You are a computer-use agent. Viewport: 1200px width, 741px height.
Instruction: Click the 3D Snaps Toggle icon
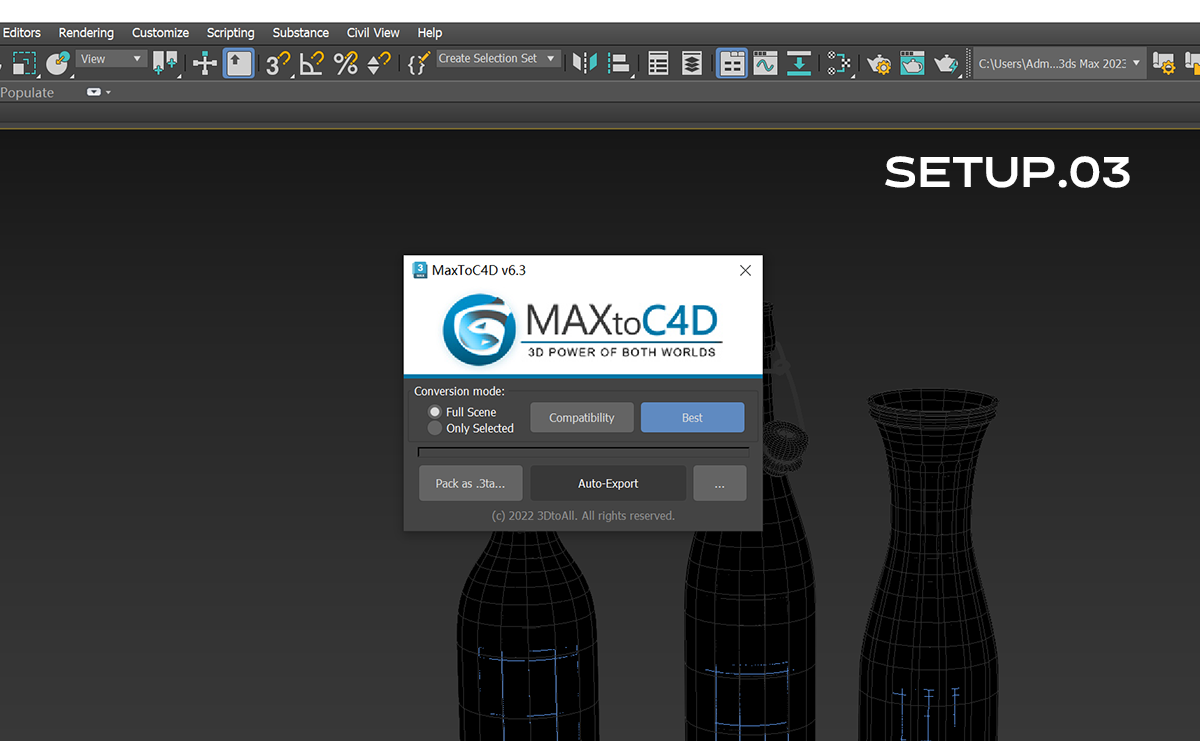(277, 64)
